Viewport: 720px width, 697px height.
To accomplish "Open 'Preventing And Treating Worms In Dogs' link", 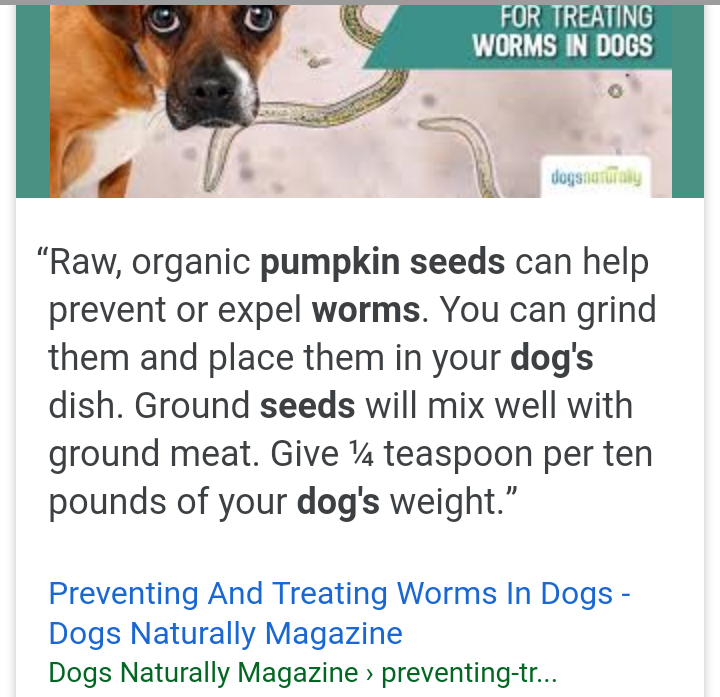I will (331, 593).
